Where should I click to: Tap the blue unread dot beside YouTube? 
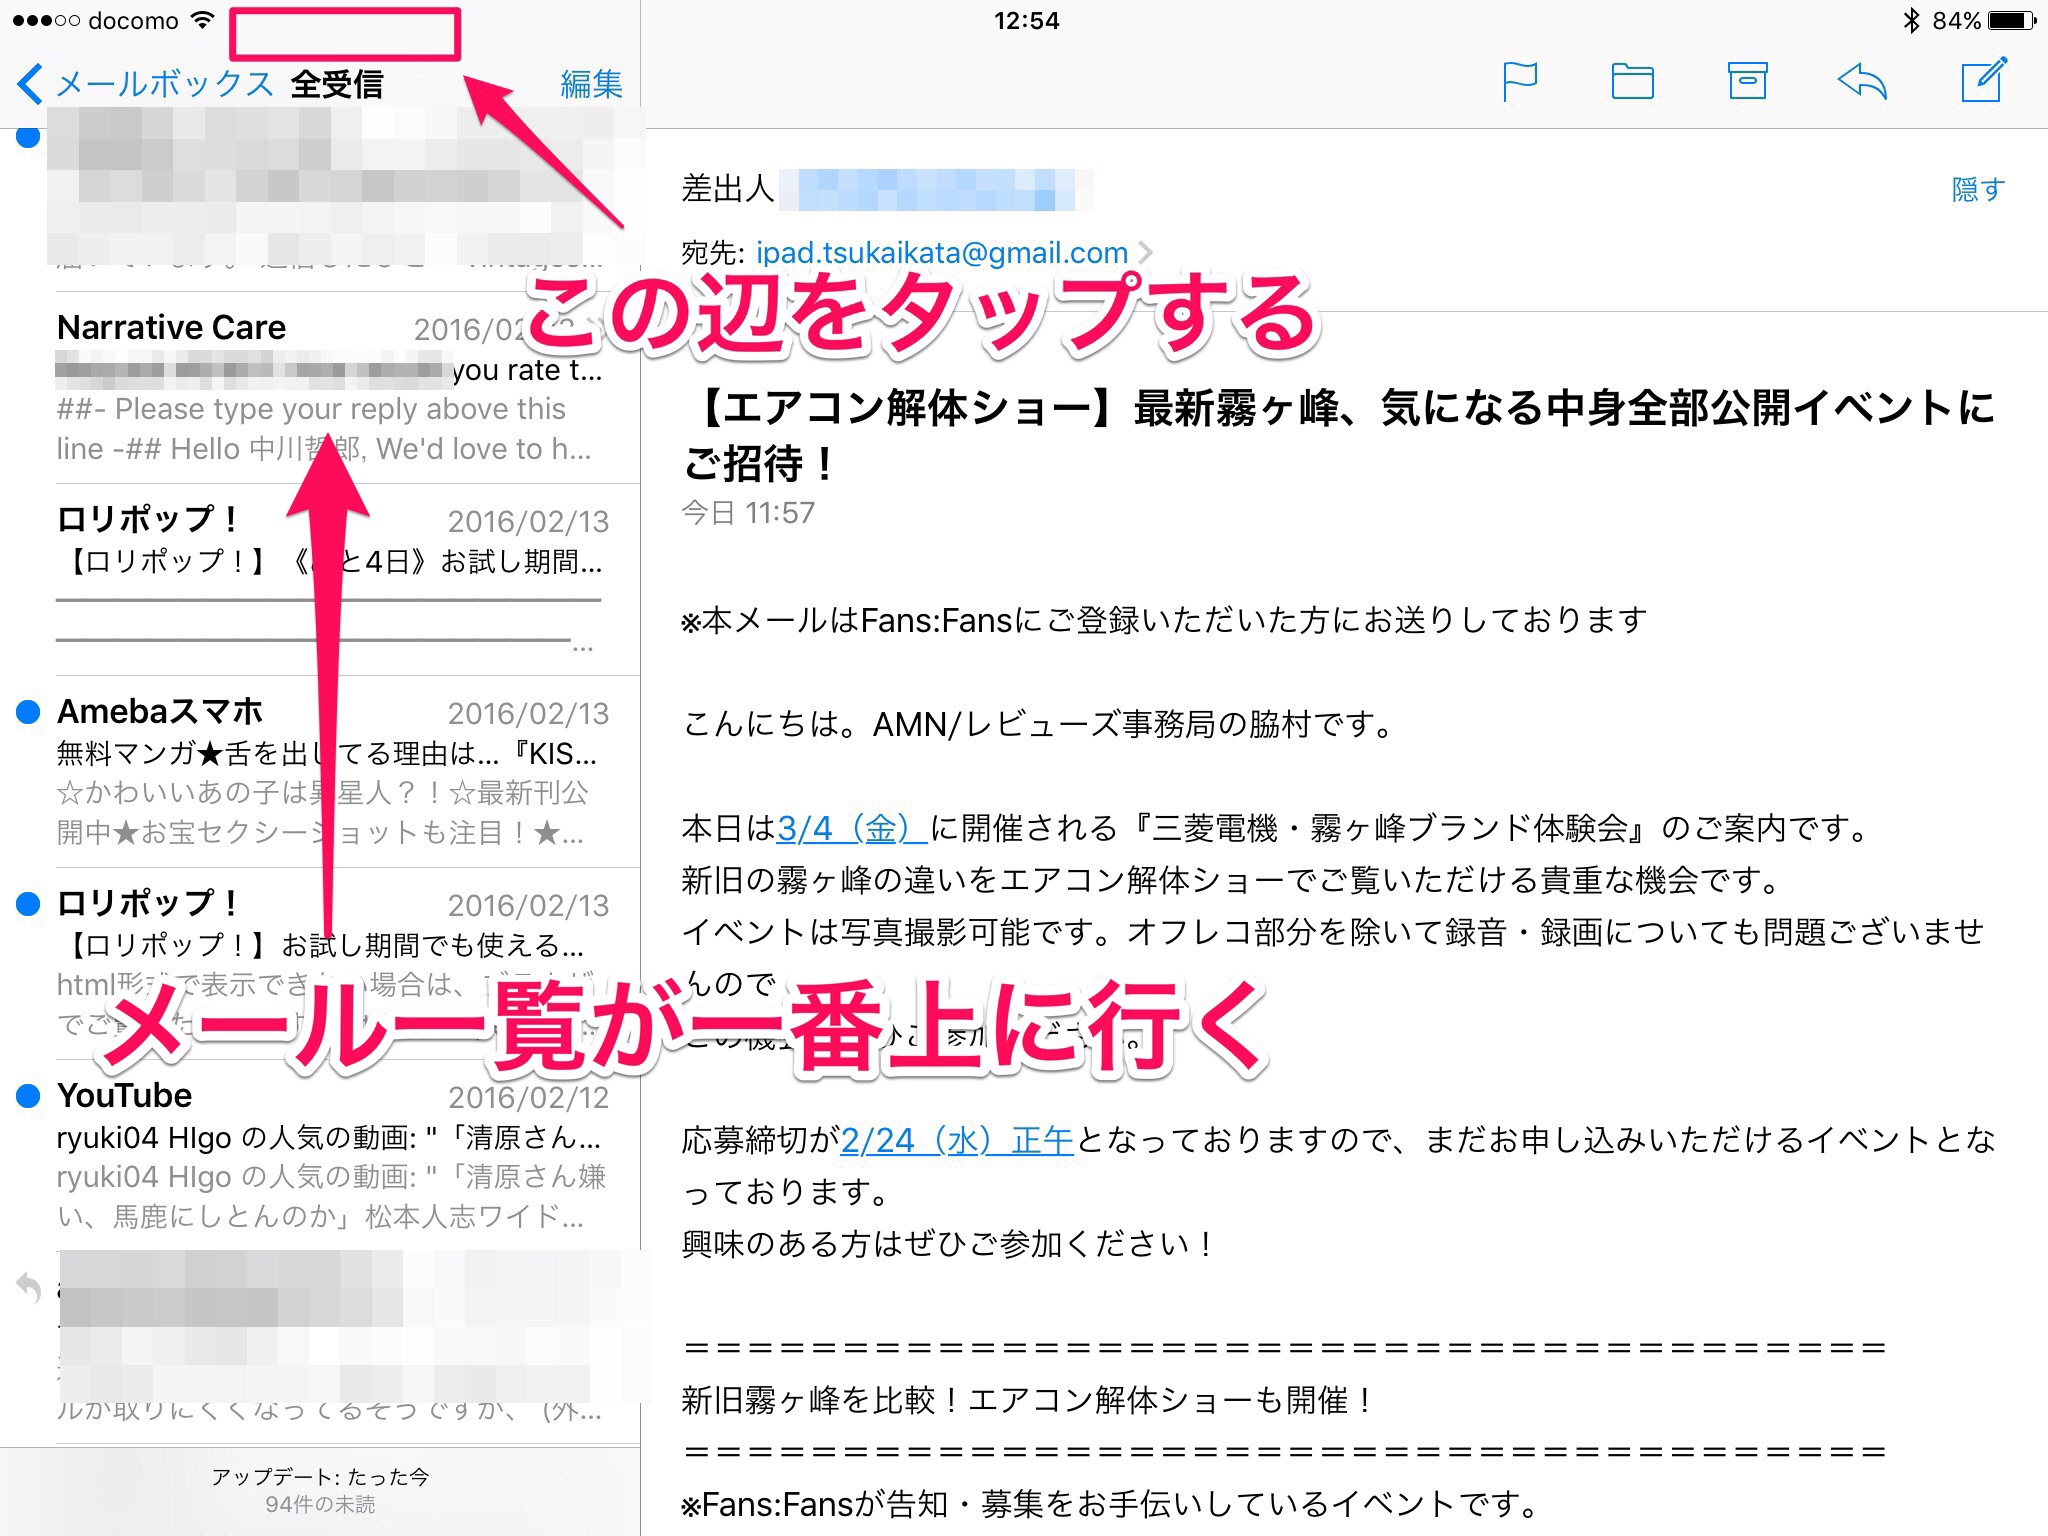coord(28,1096)
